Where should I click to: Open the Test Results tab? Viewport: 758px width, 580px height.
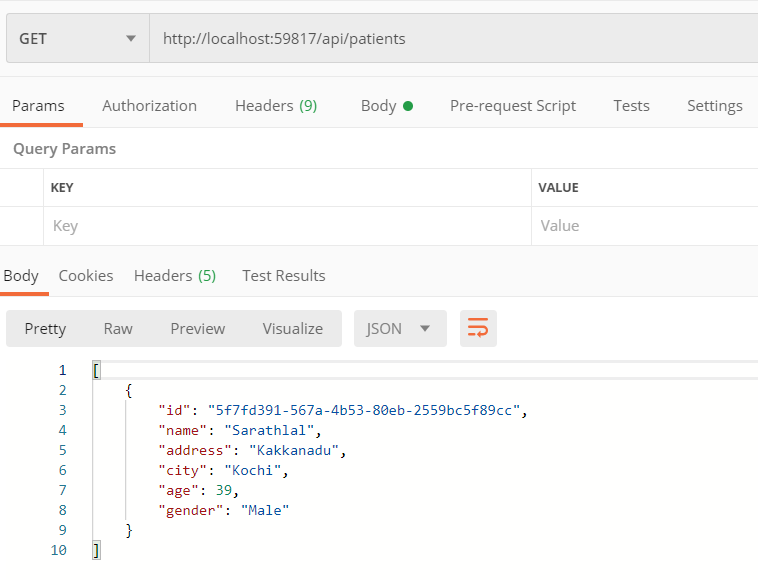tap(284, 276)
